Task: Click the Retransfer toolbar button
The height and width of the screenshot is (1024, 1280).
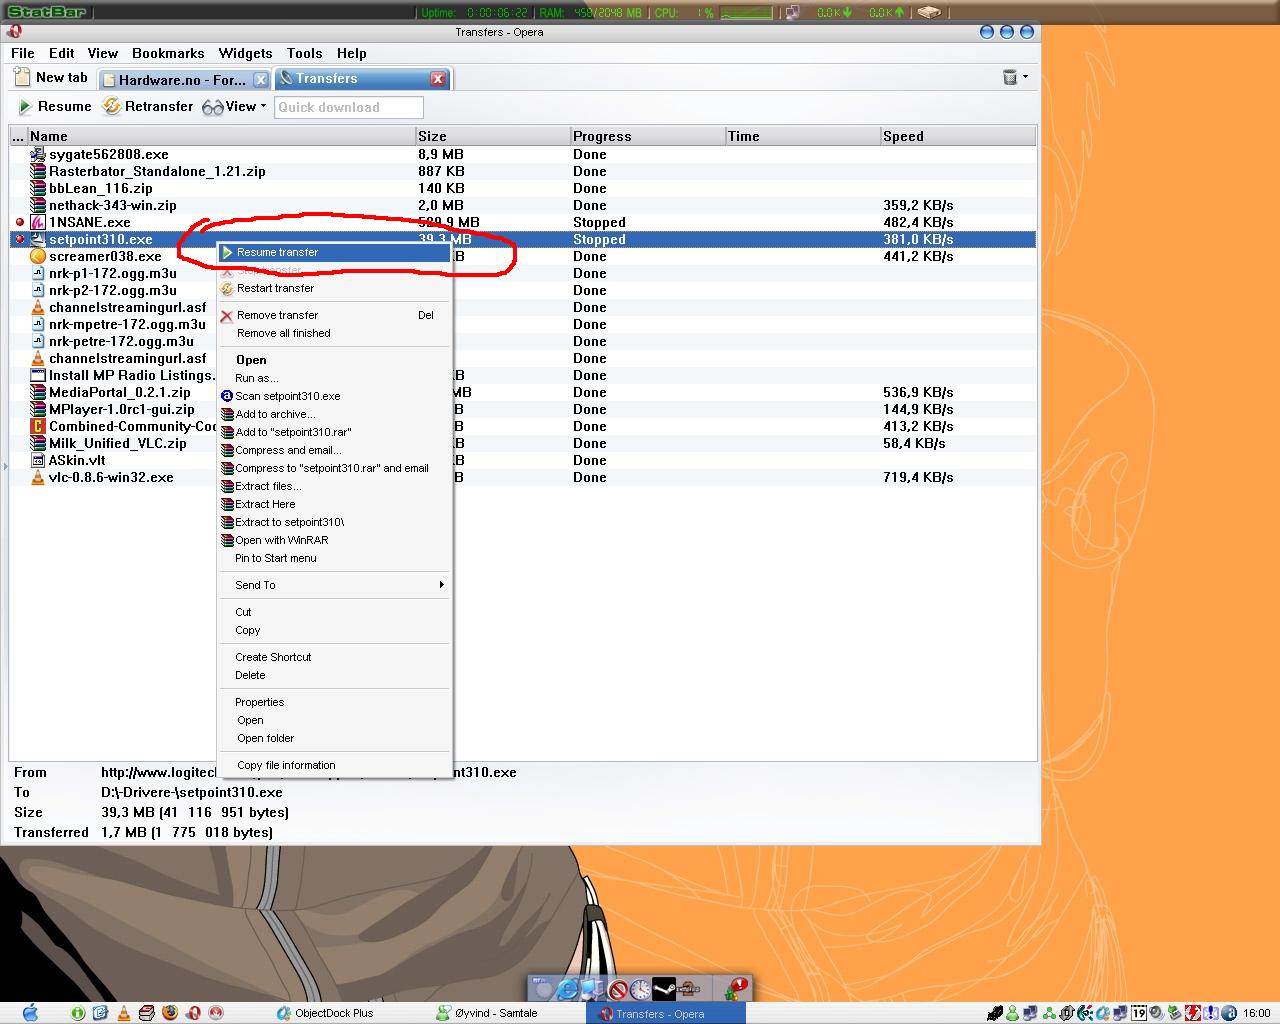Action: [x=148, y=107]
